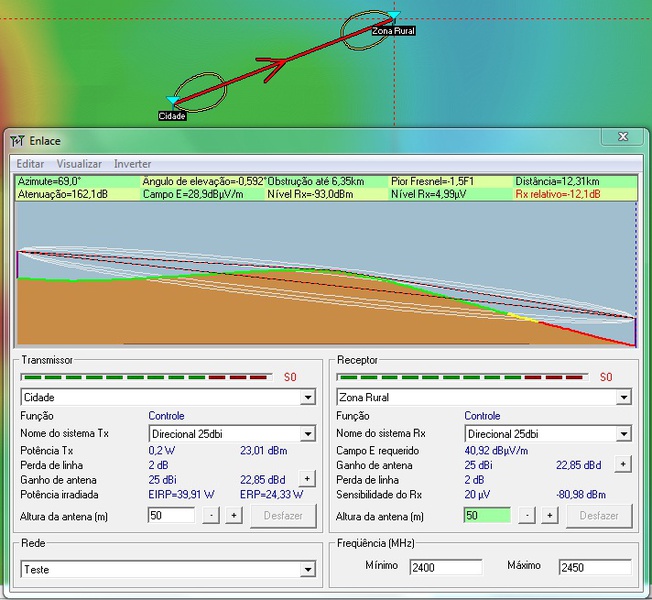Increase transmitter antenna height with plus button
This screenshot has width=652, height=600.
click(234, 516)
